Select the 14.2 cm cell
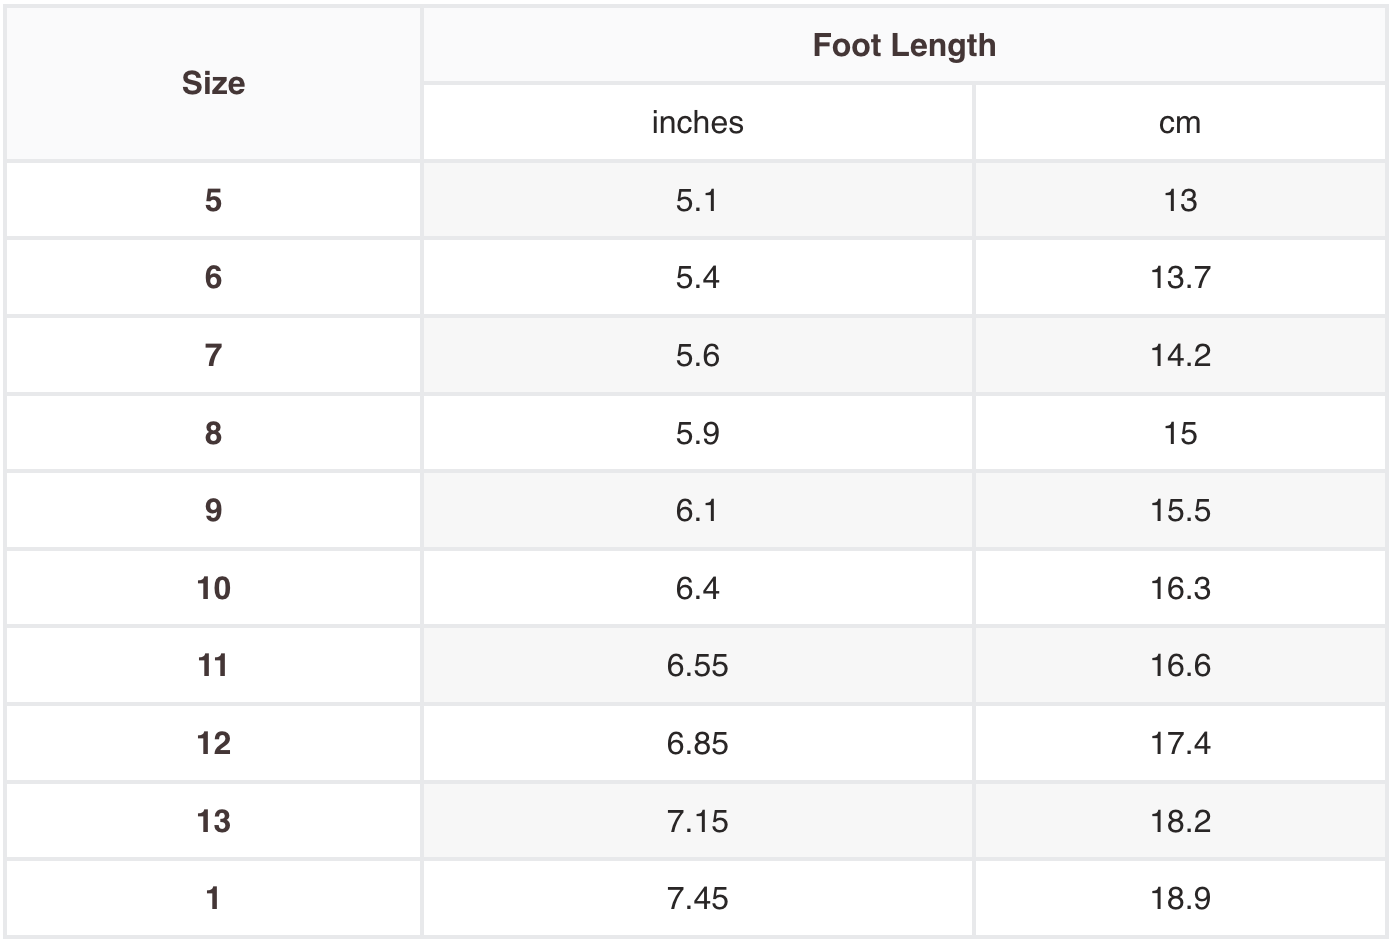Viewport: 1390px width, 942px height. 1180,355
